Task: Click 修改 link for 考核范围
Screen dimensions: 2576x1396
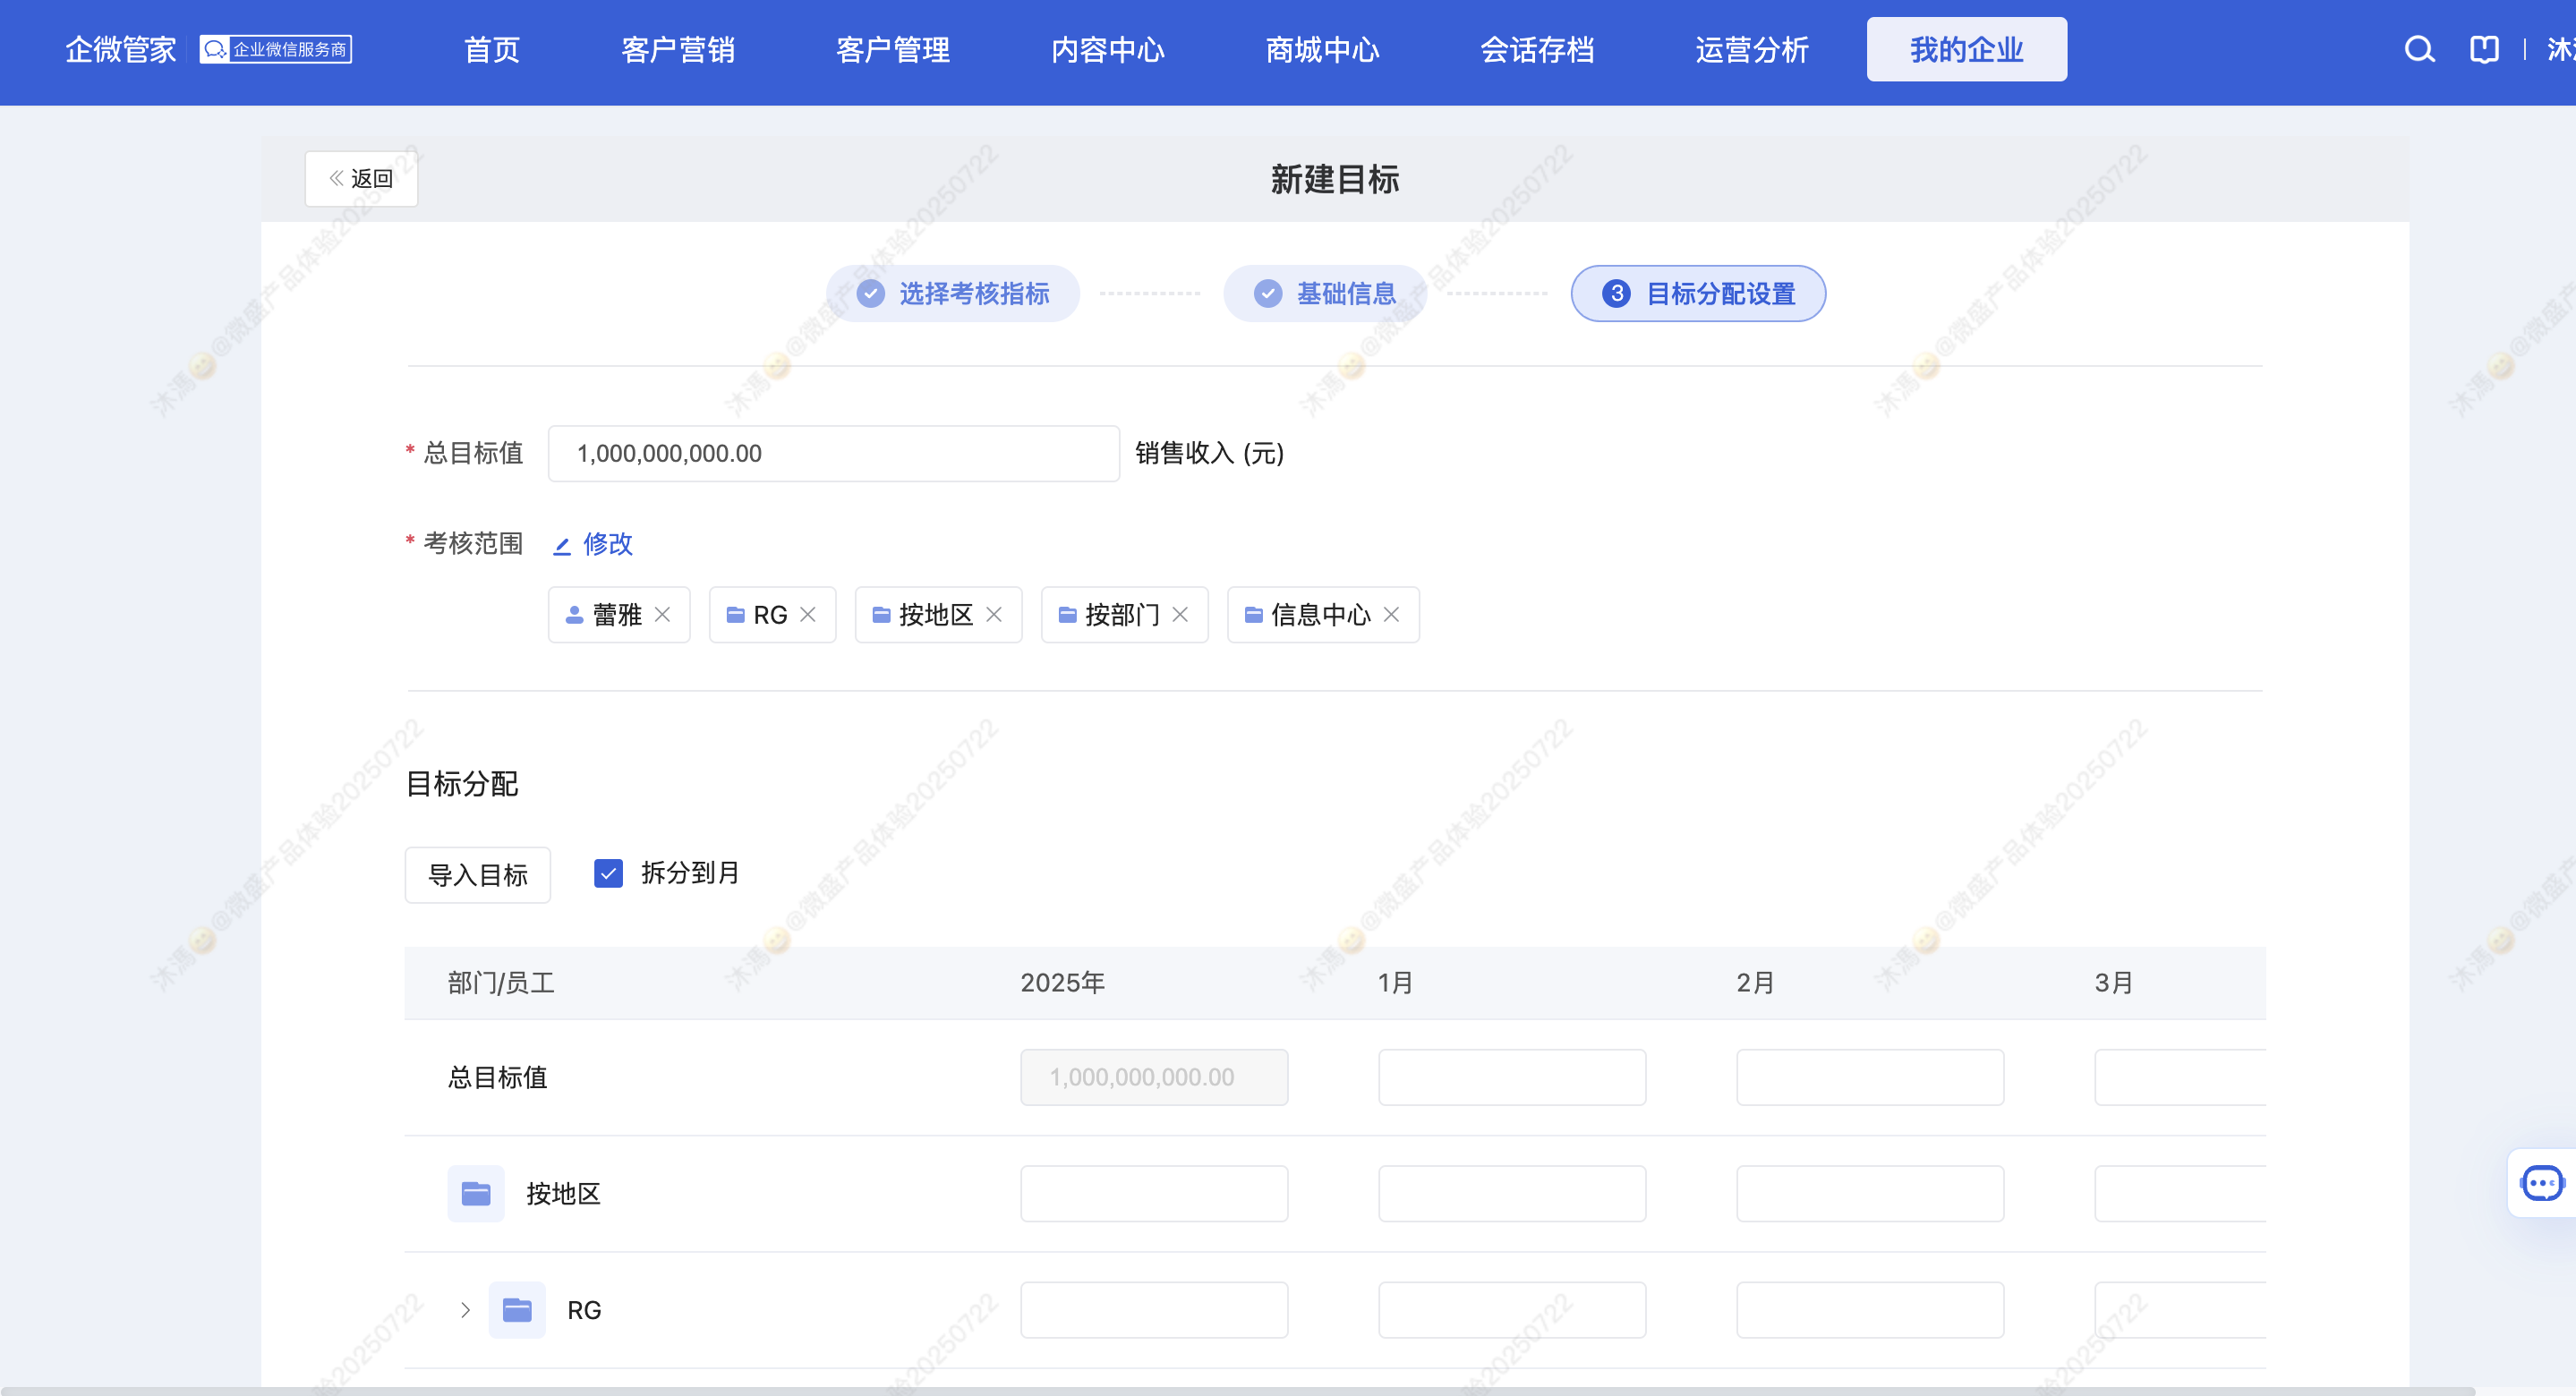Action: pos(593,544)
